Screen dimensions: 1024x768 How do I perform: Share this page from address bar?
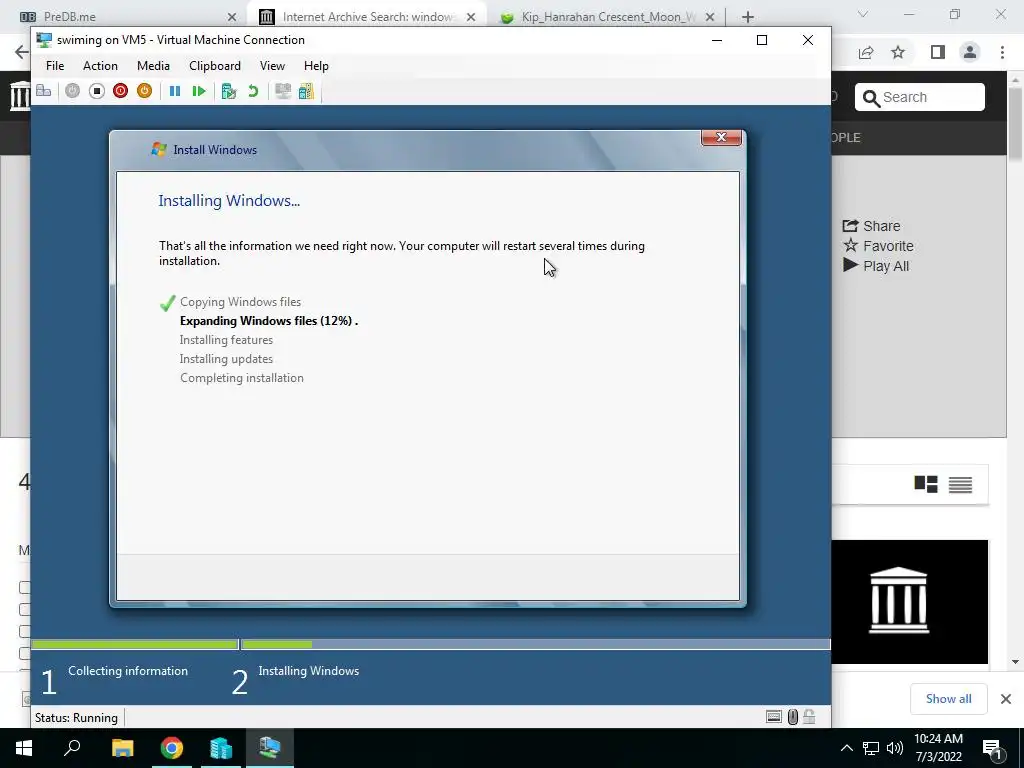866,53
